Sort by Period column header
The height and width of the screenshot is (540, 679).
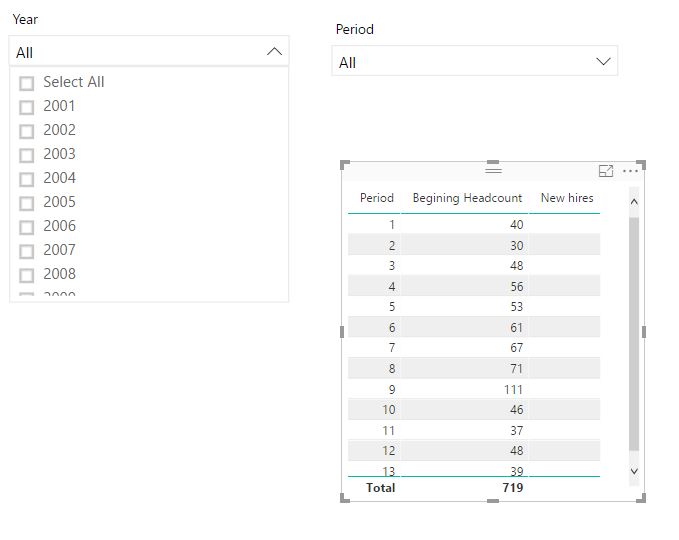377,198
